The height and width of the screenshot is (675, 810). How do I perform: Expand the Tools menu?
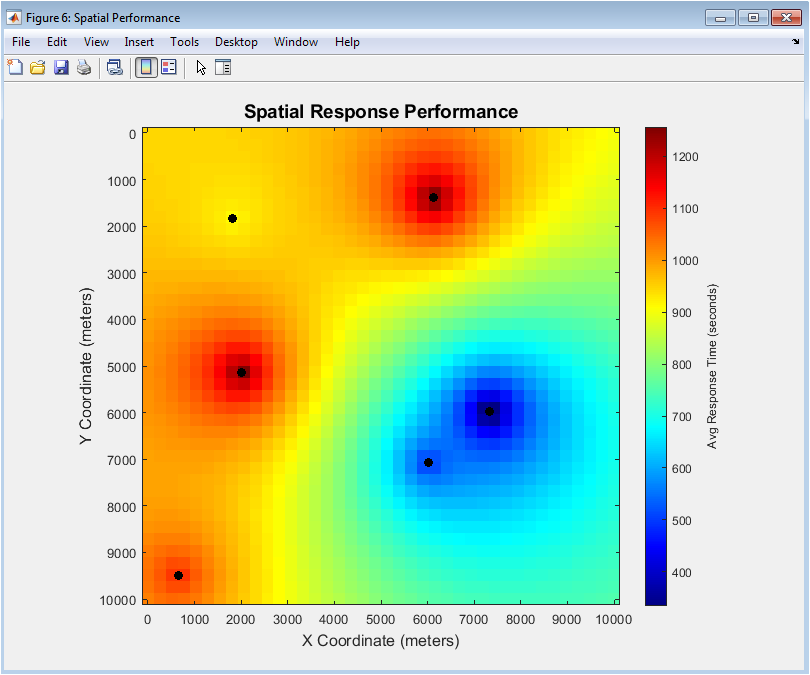point(184,42)
